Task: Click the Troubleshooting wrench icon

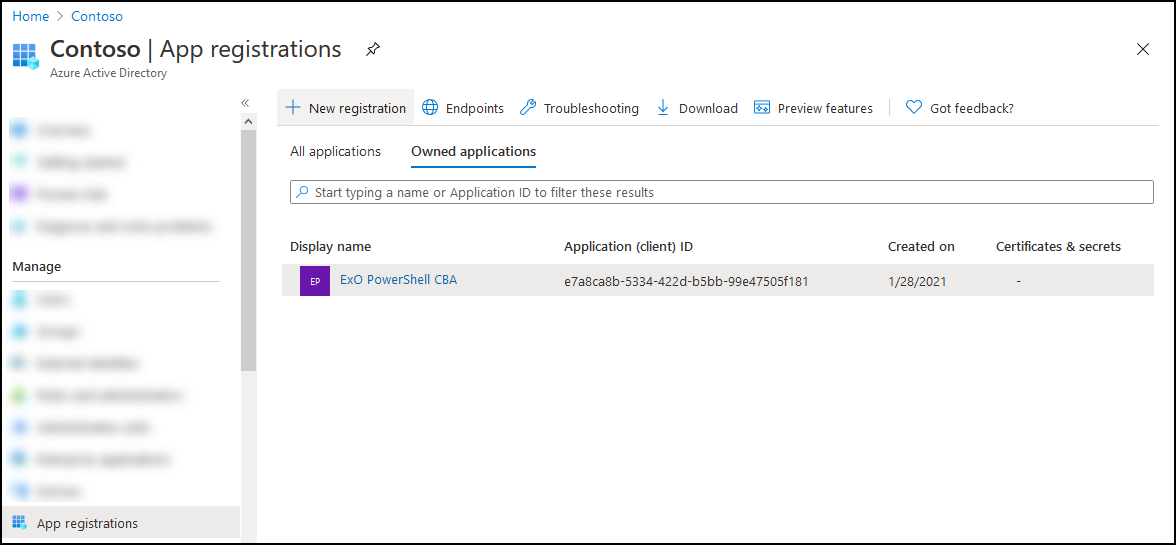Action: [528, 108]
